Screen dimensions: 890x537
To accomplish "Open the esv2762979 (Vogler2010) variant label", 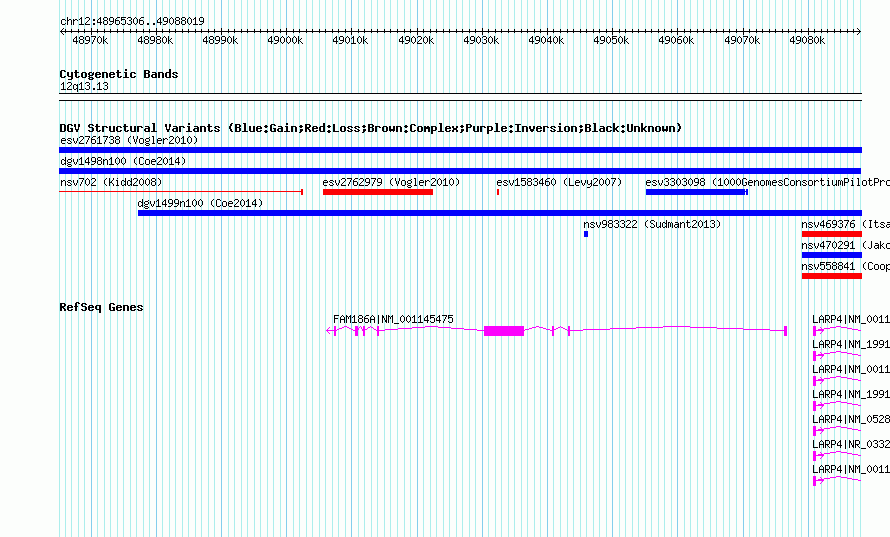I will pyautogui.click(x=391, y=182).
